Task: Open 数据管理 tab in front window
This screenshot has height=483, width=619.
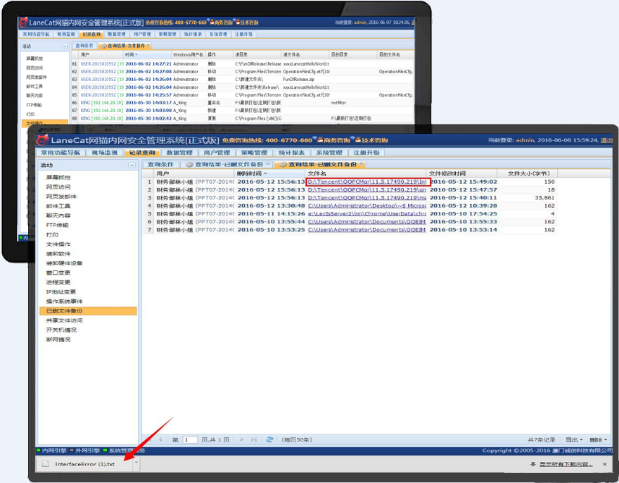Action: (x=179, y=152)
